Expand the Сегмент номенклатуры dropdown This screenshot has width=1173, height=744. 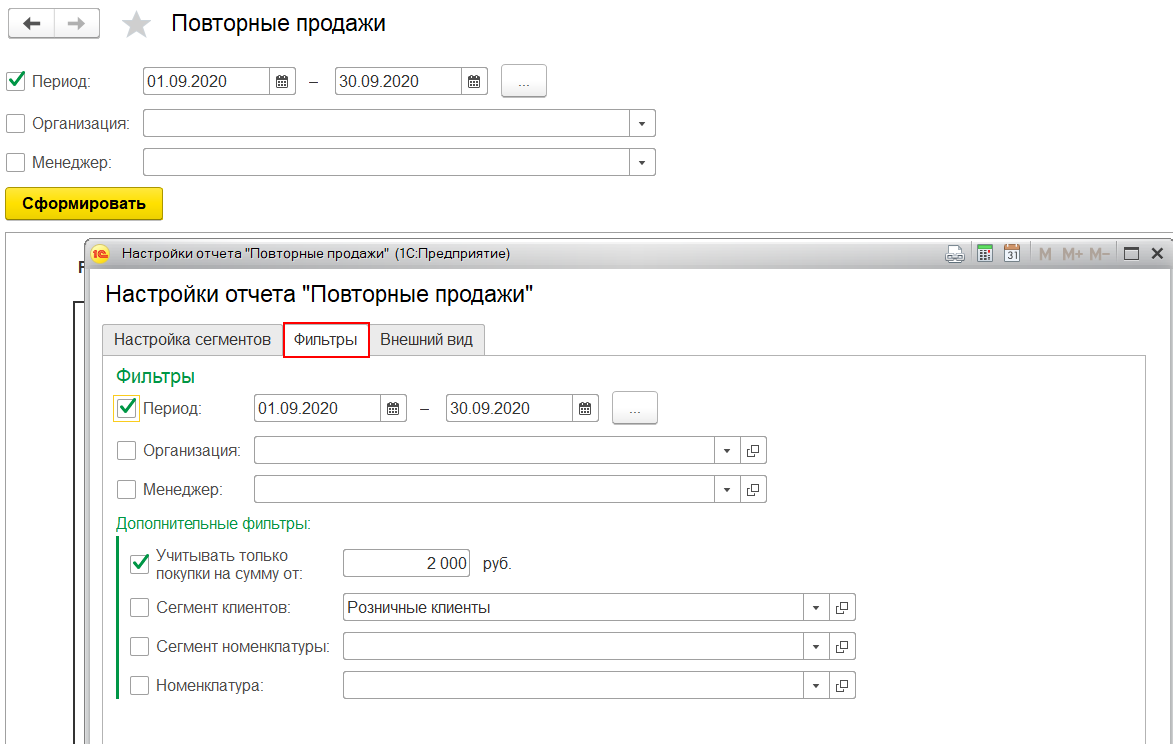[816, 647]
